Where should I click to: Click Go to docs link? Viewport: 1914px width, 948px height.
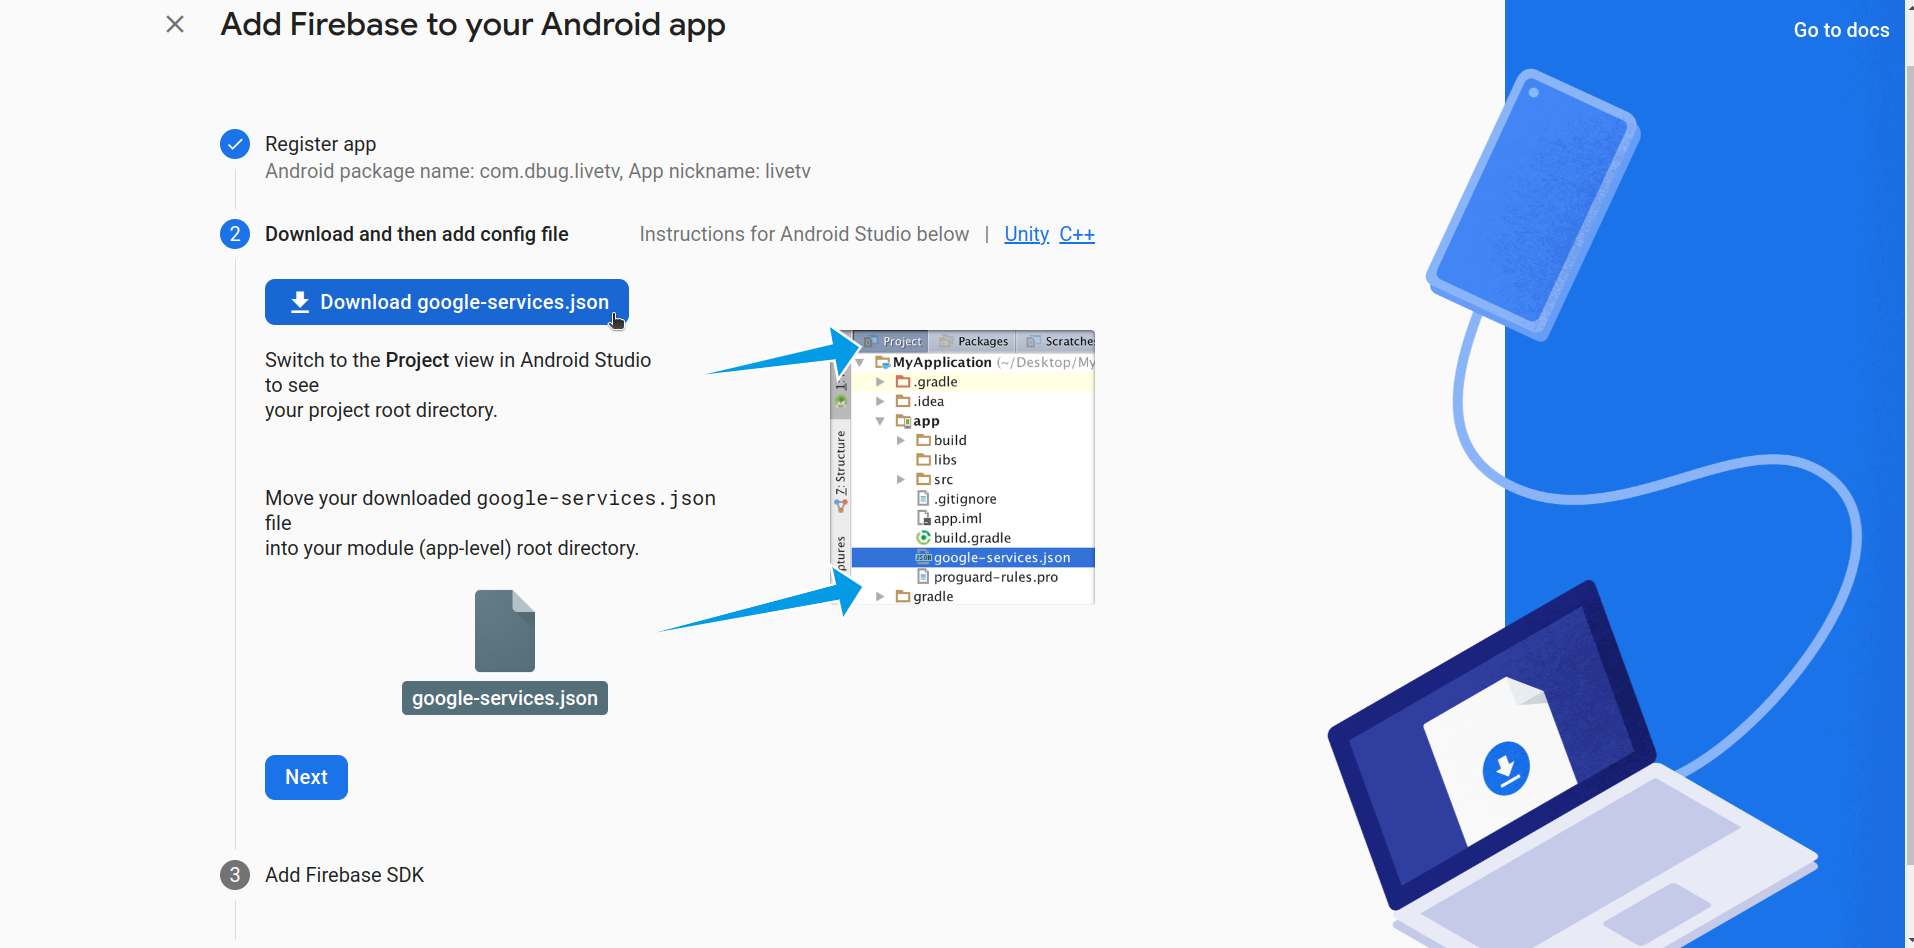1841,30
